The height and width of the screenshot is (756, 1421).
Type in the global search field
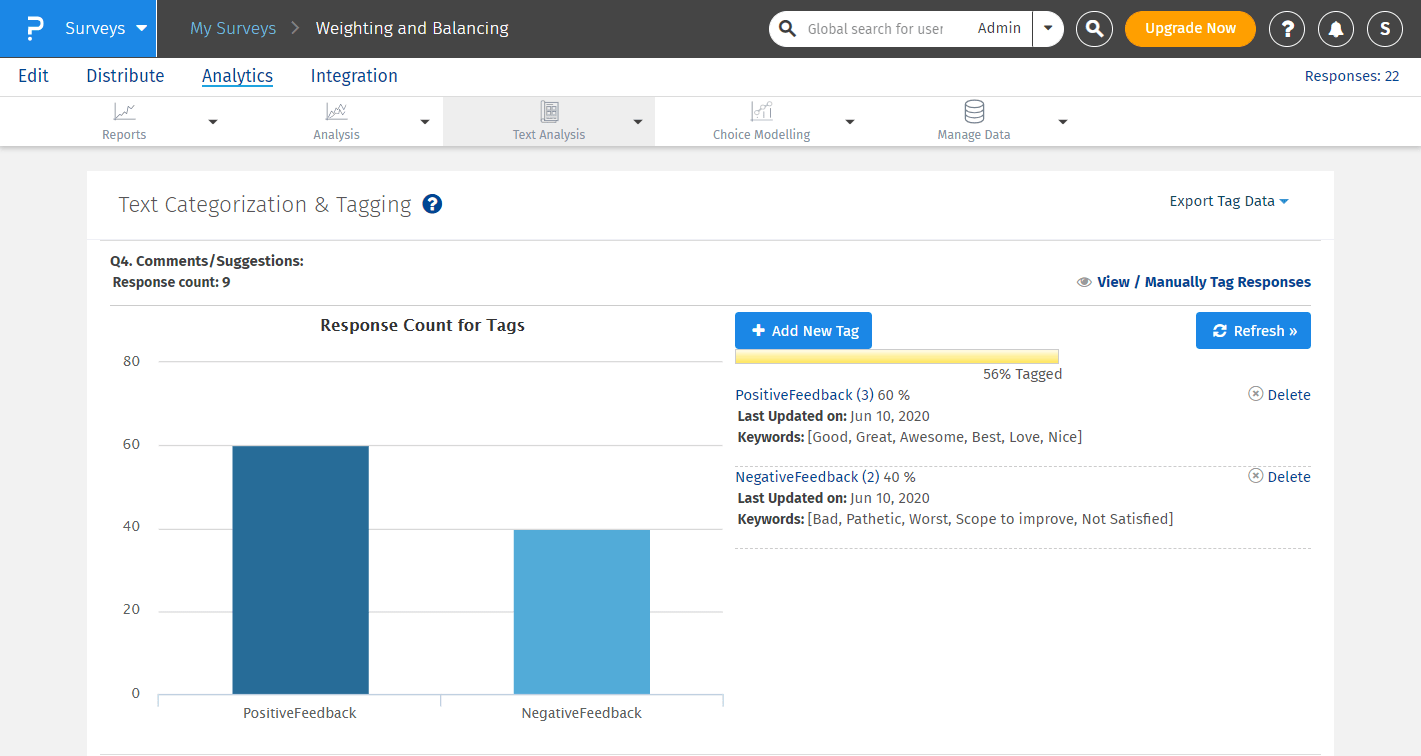click(875, 29)
